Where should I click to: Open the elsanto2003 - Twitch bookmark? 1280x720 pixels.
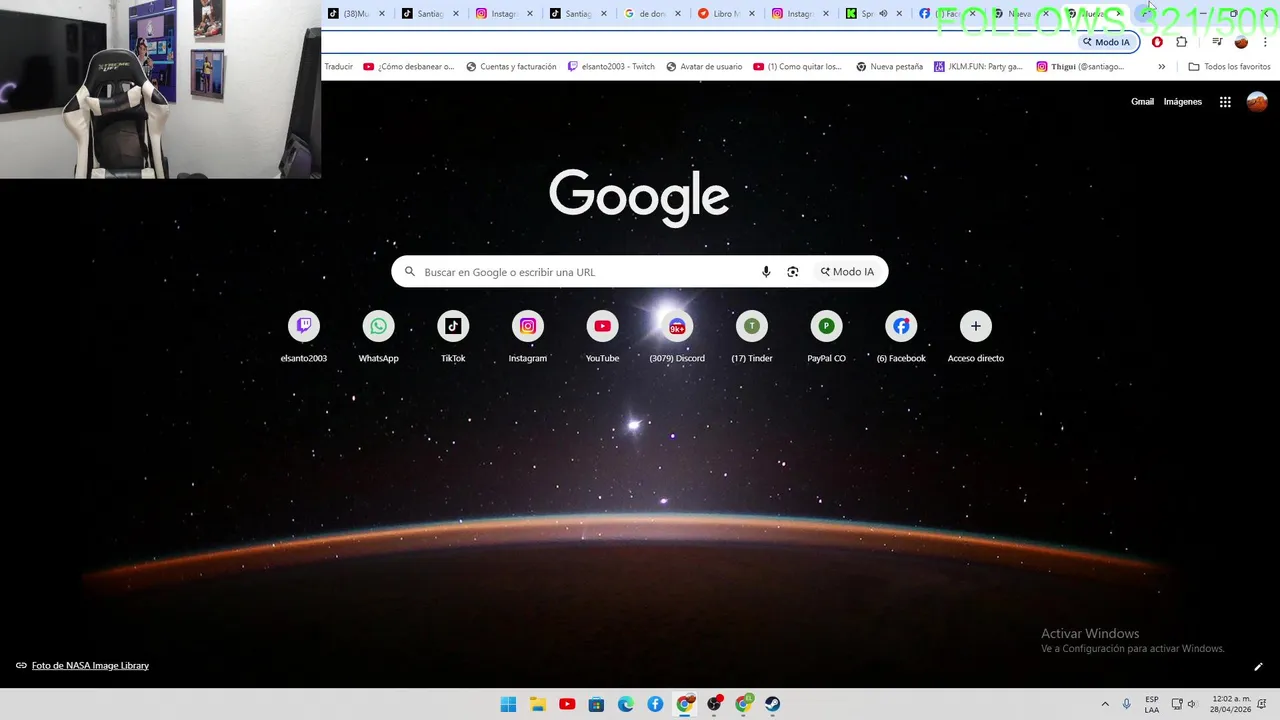tap(611, 67)
